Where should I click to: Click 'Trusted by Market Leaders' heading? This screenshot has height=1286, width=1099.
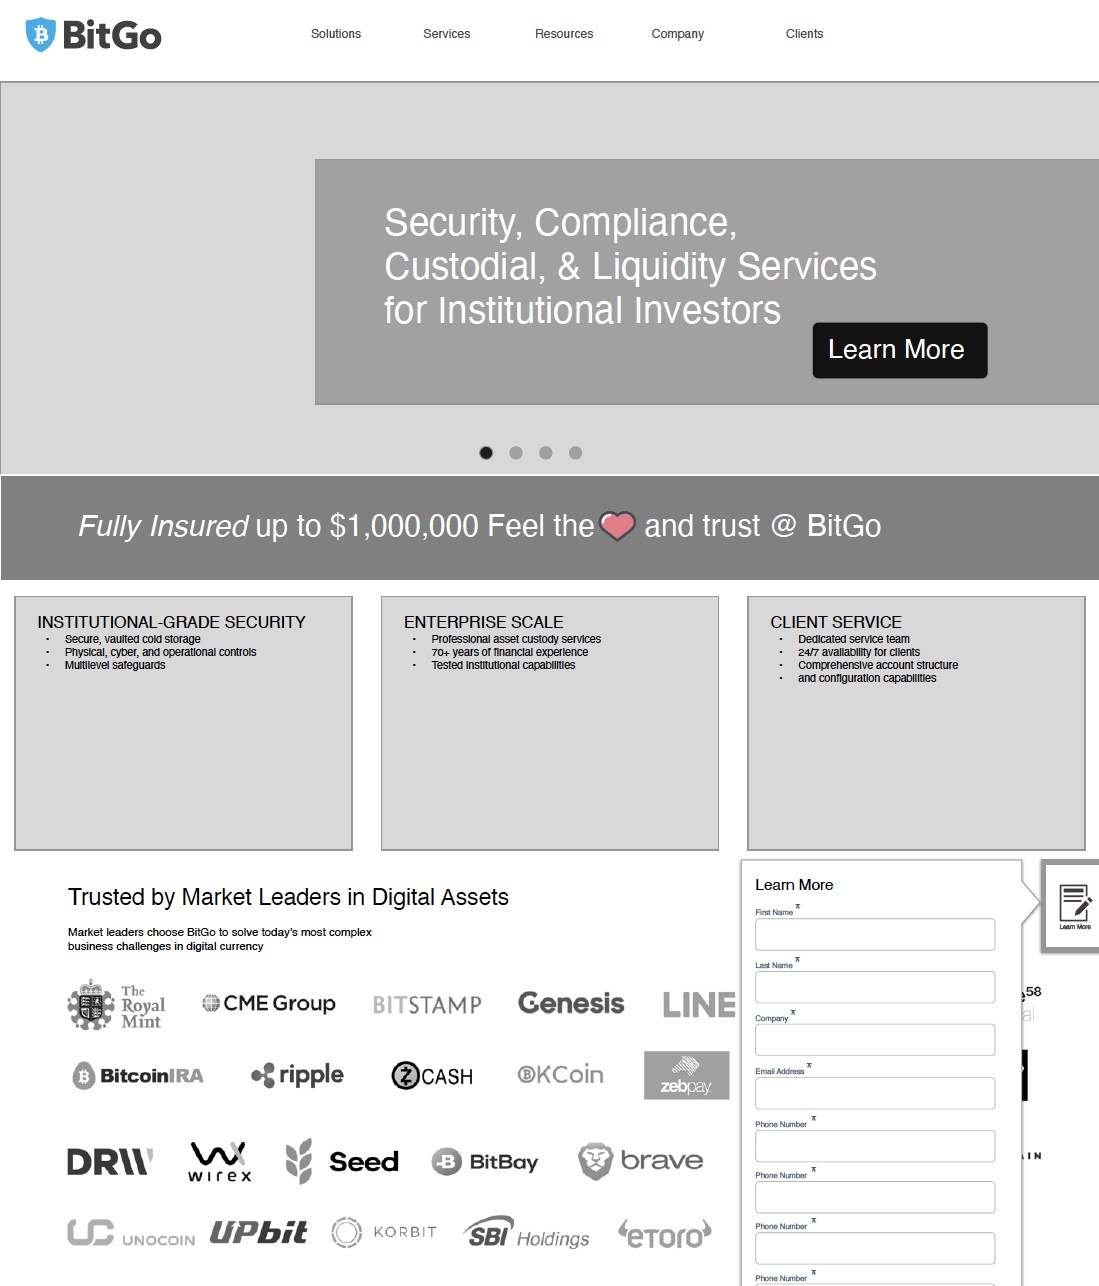(x=288, y=897)
